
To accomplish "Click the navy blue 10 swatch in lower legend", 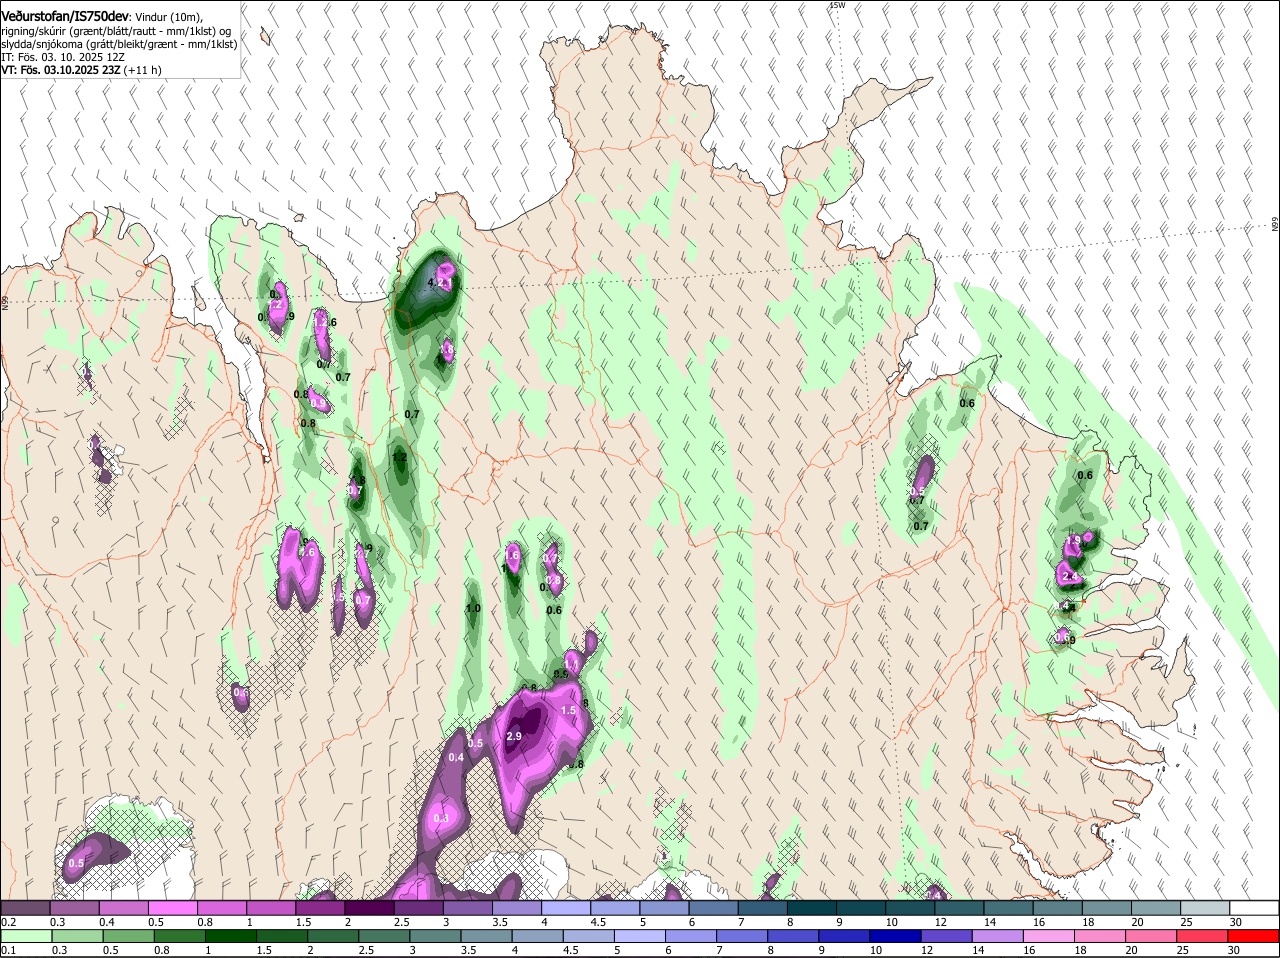I will click(897, 936).
